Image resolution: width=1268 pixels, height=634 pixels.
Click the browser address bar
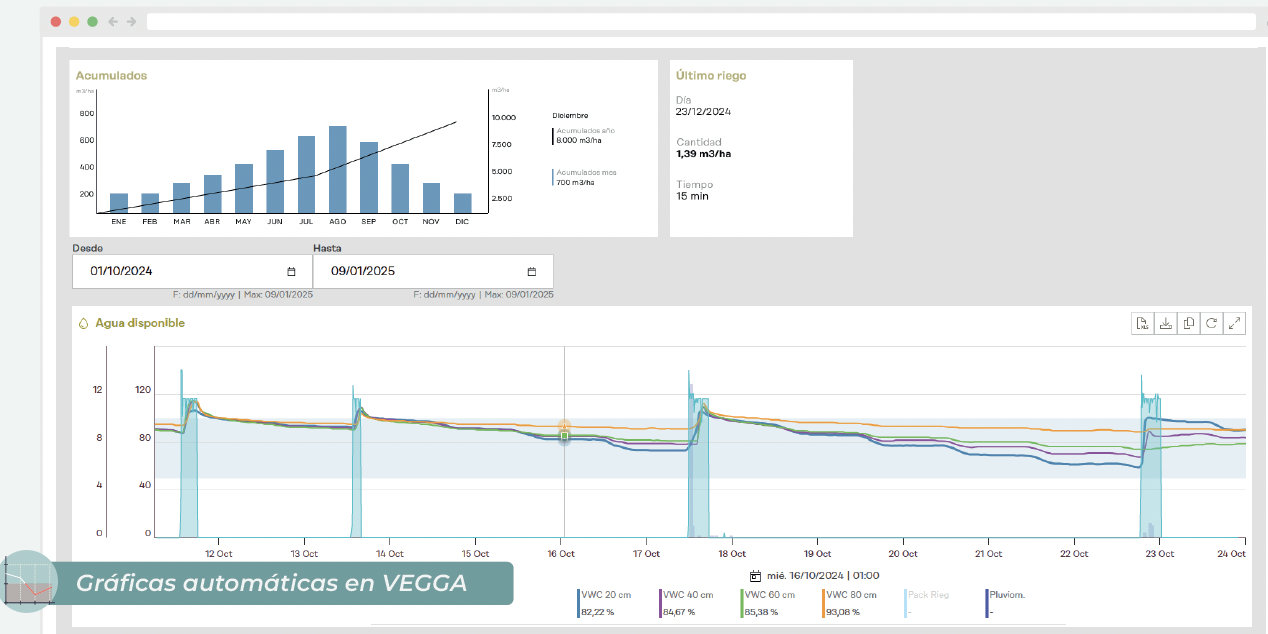pyautogui.click(x=700, y=21)
